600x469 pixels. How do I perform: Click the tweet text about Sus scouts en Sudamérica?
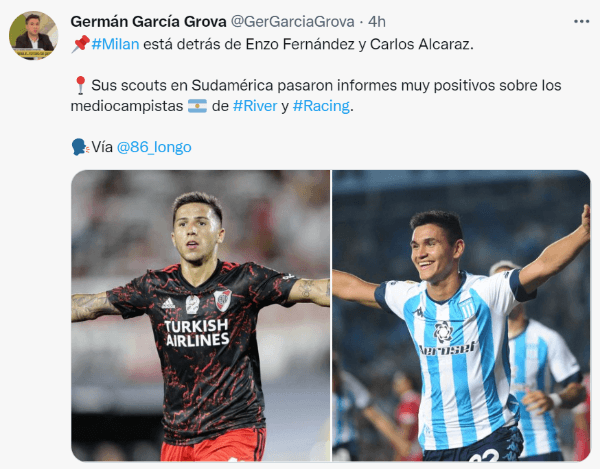(316, 96)
